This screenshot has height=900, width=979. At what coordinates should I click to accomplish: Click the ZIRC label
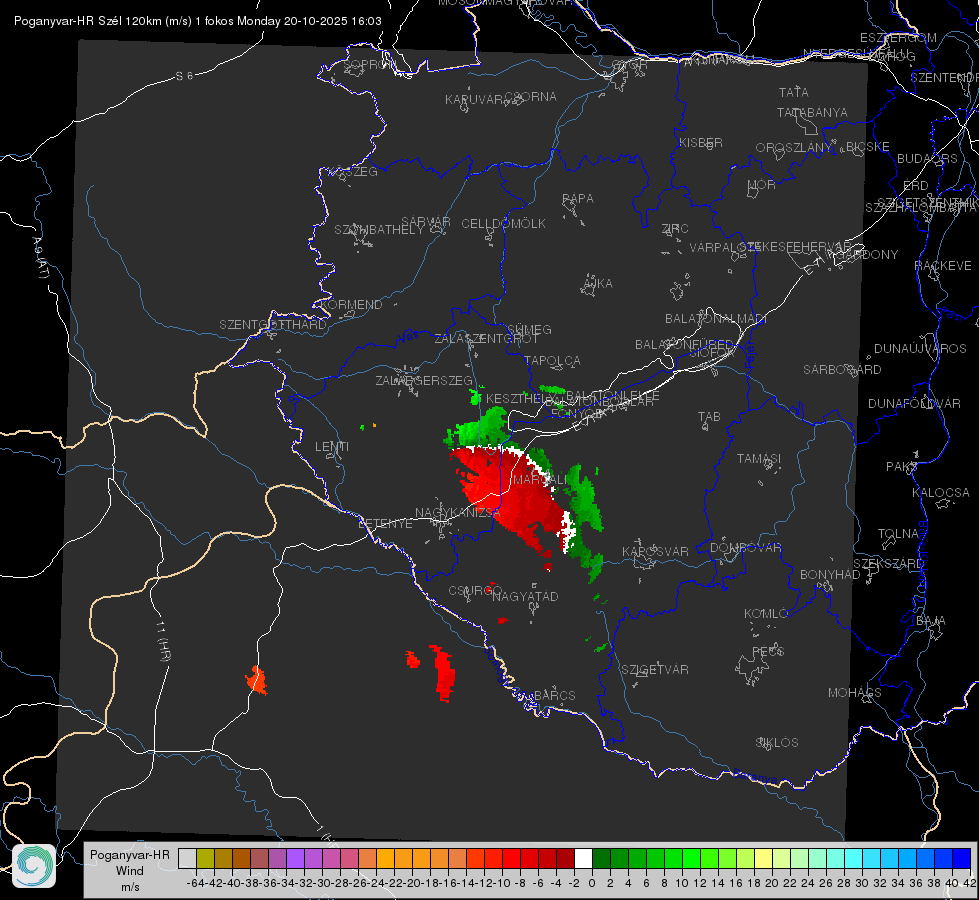[675, 229]
